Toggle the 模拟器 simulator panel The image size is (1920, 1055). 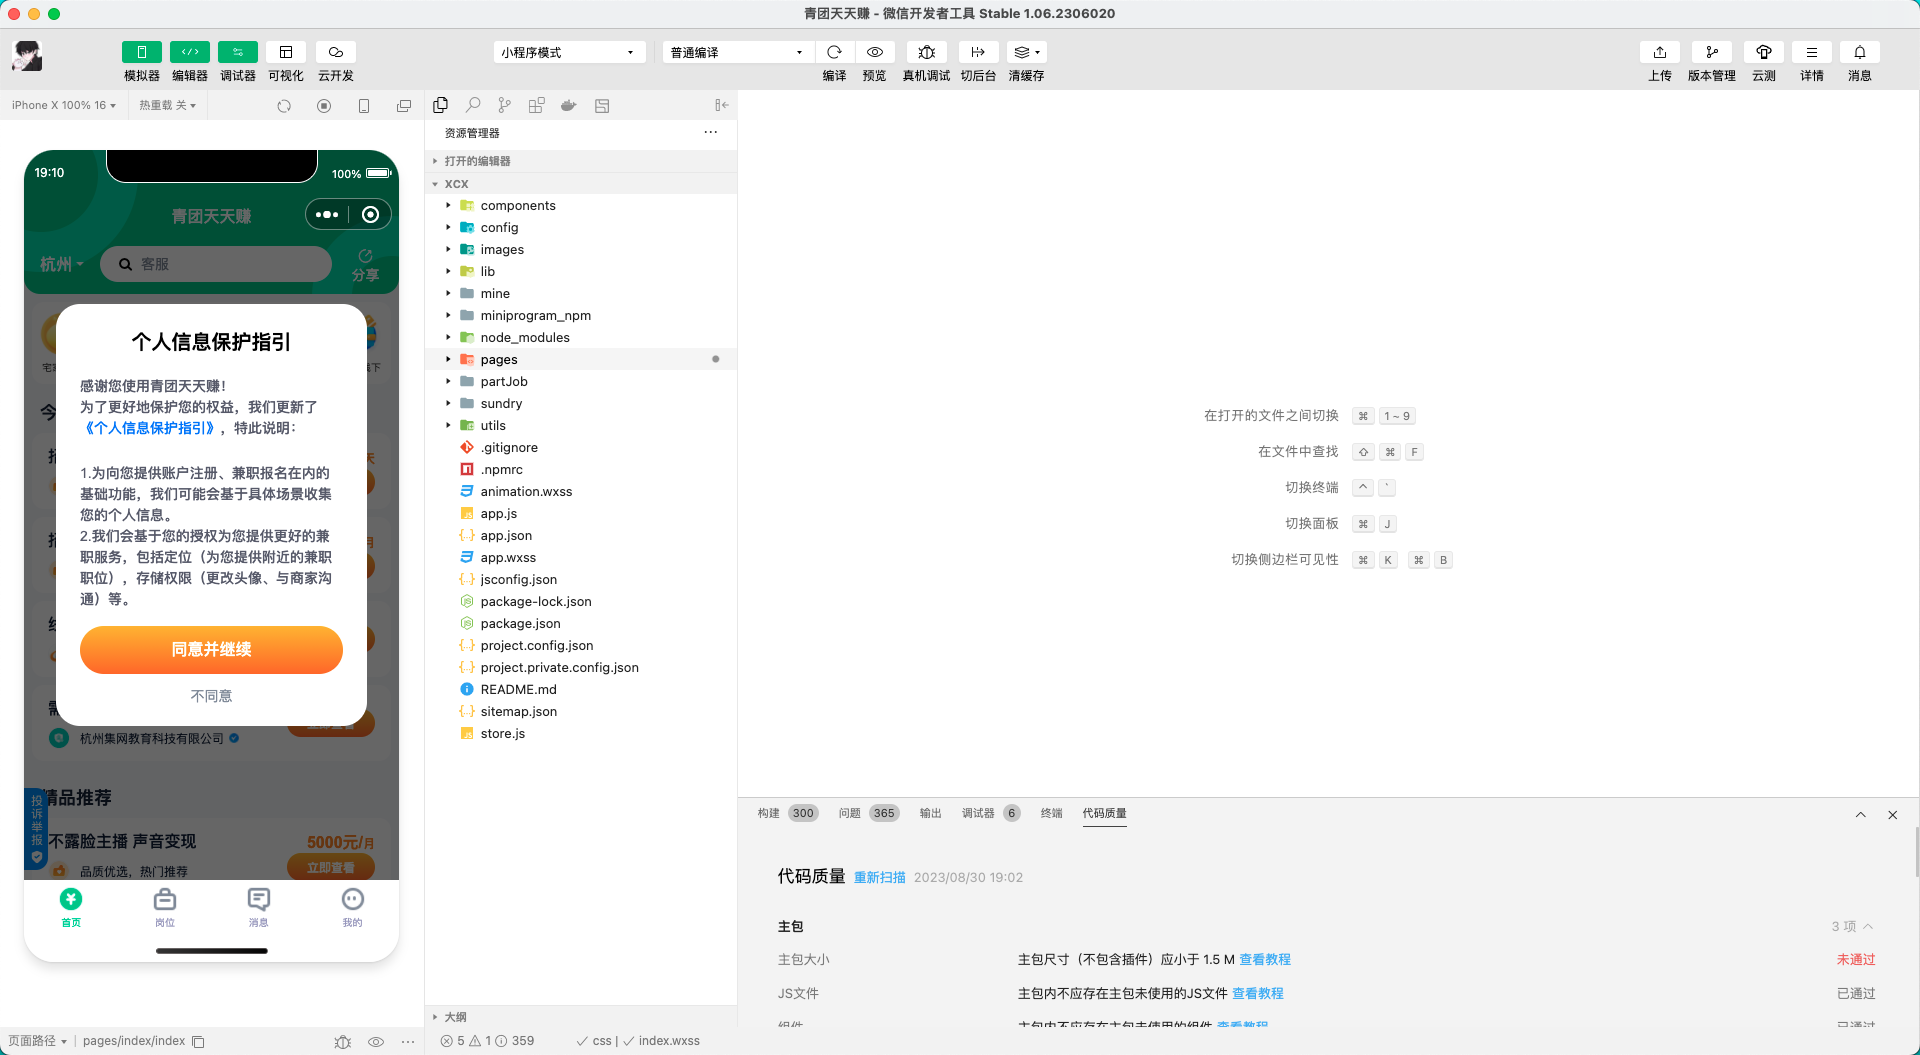coord(141,52)
